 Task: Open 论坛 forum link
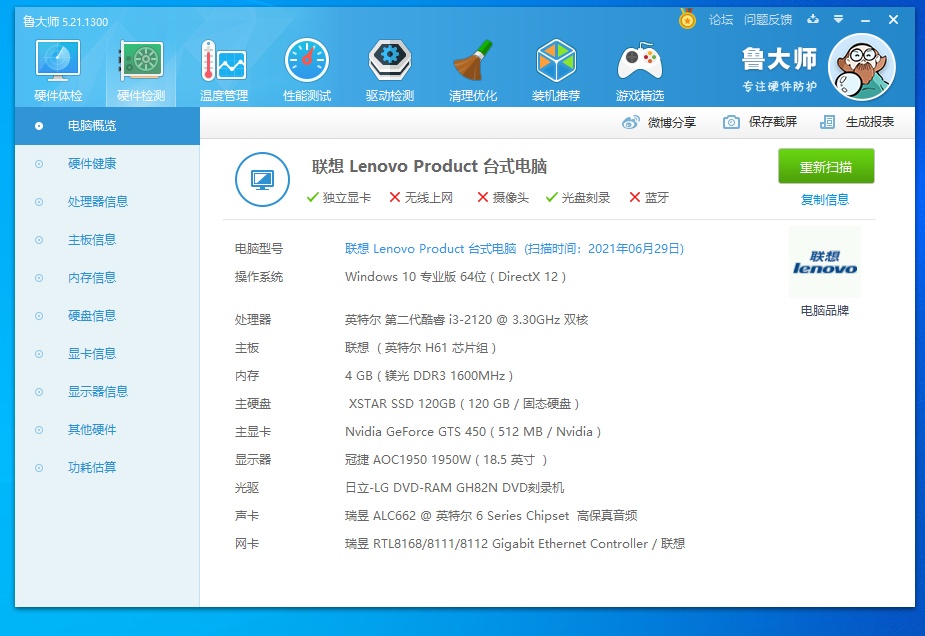coord(720,19)
